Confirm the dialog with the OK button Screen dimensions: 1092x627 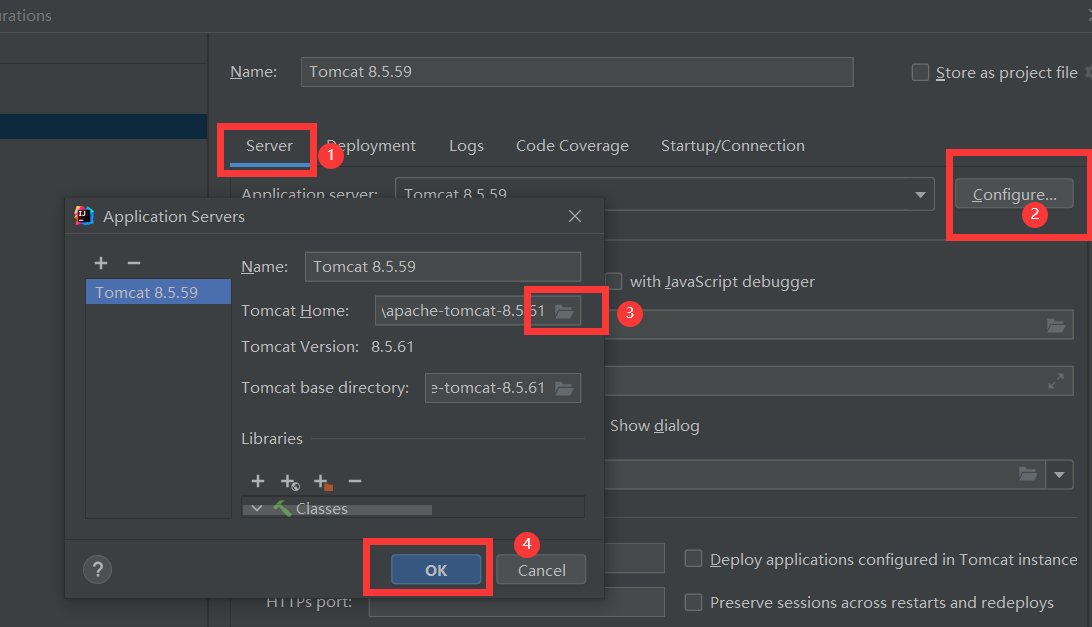[436, 570]
